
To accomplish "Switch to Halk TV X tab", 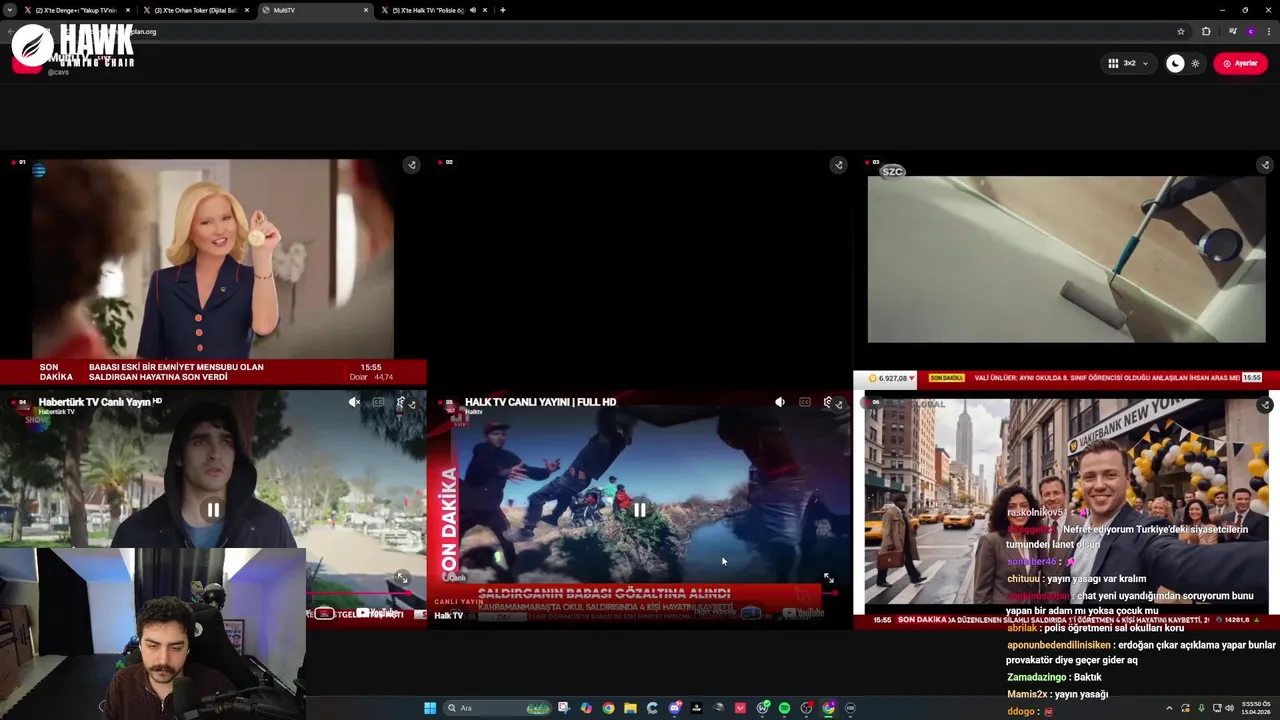I will tap(428, 10).
